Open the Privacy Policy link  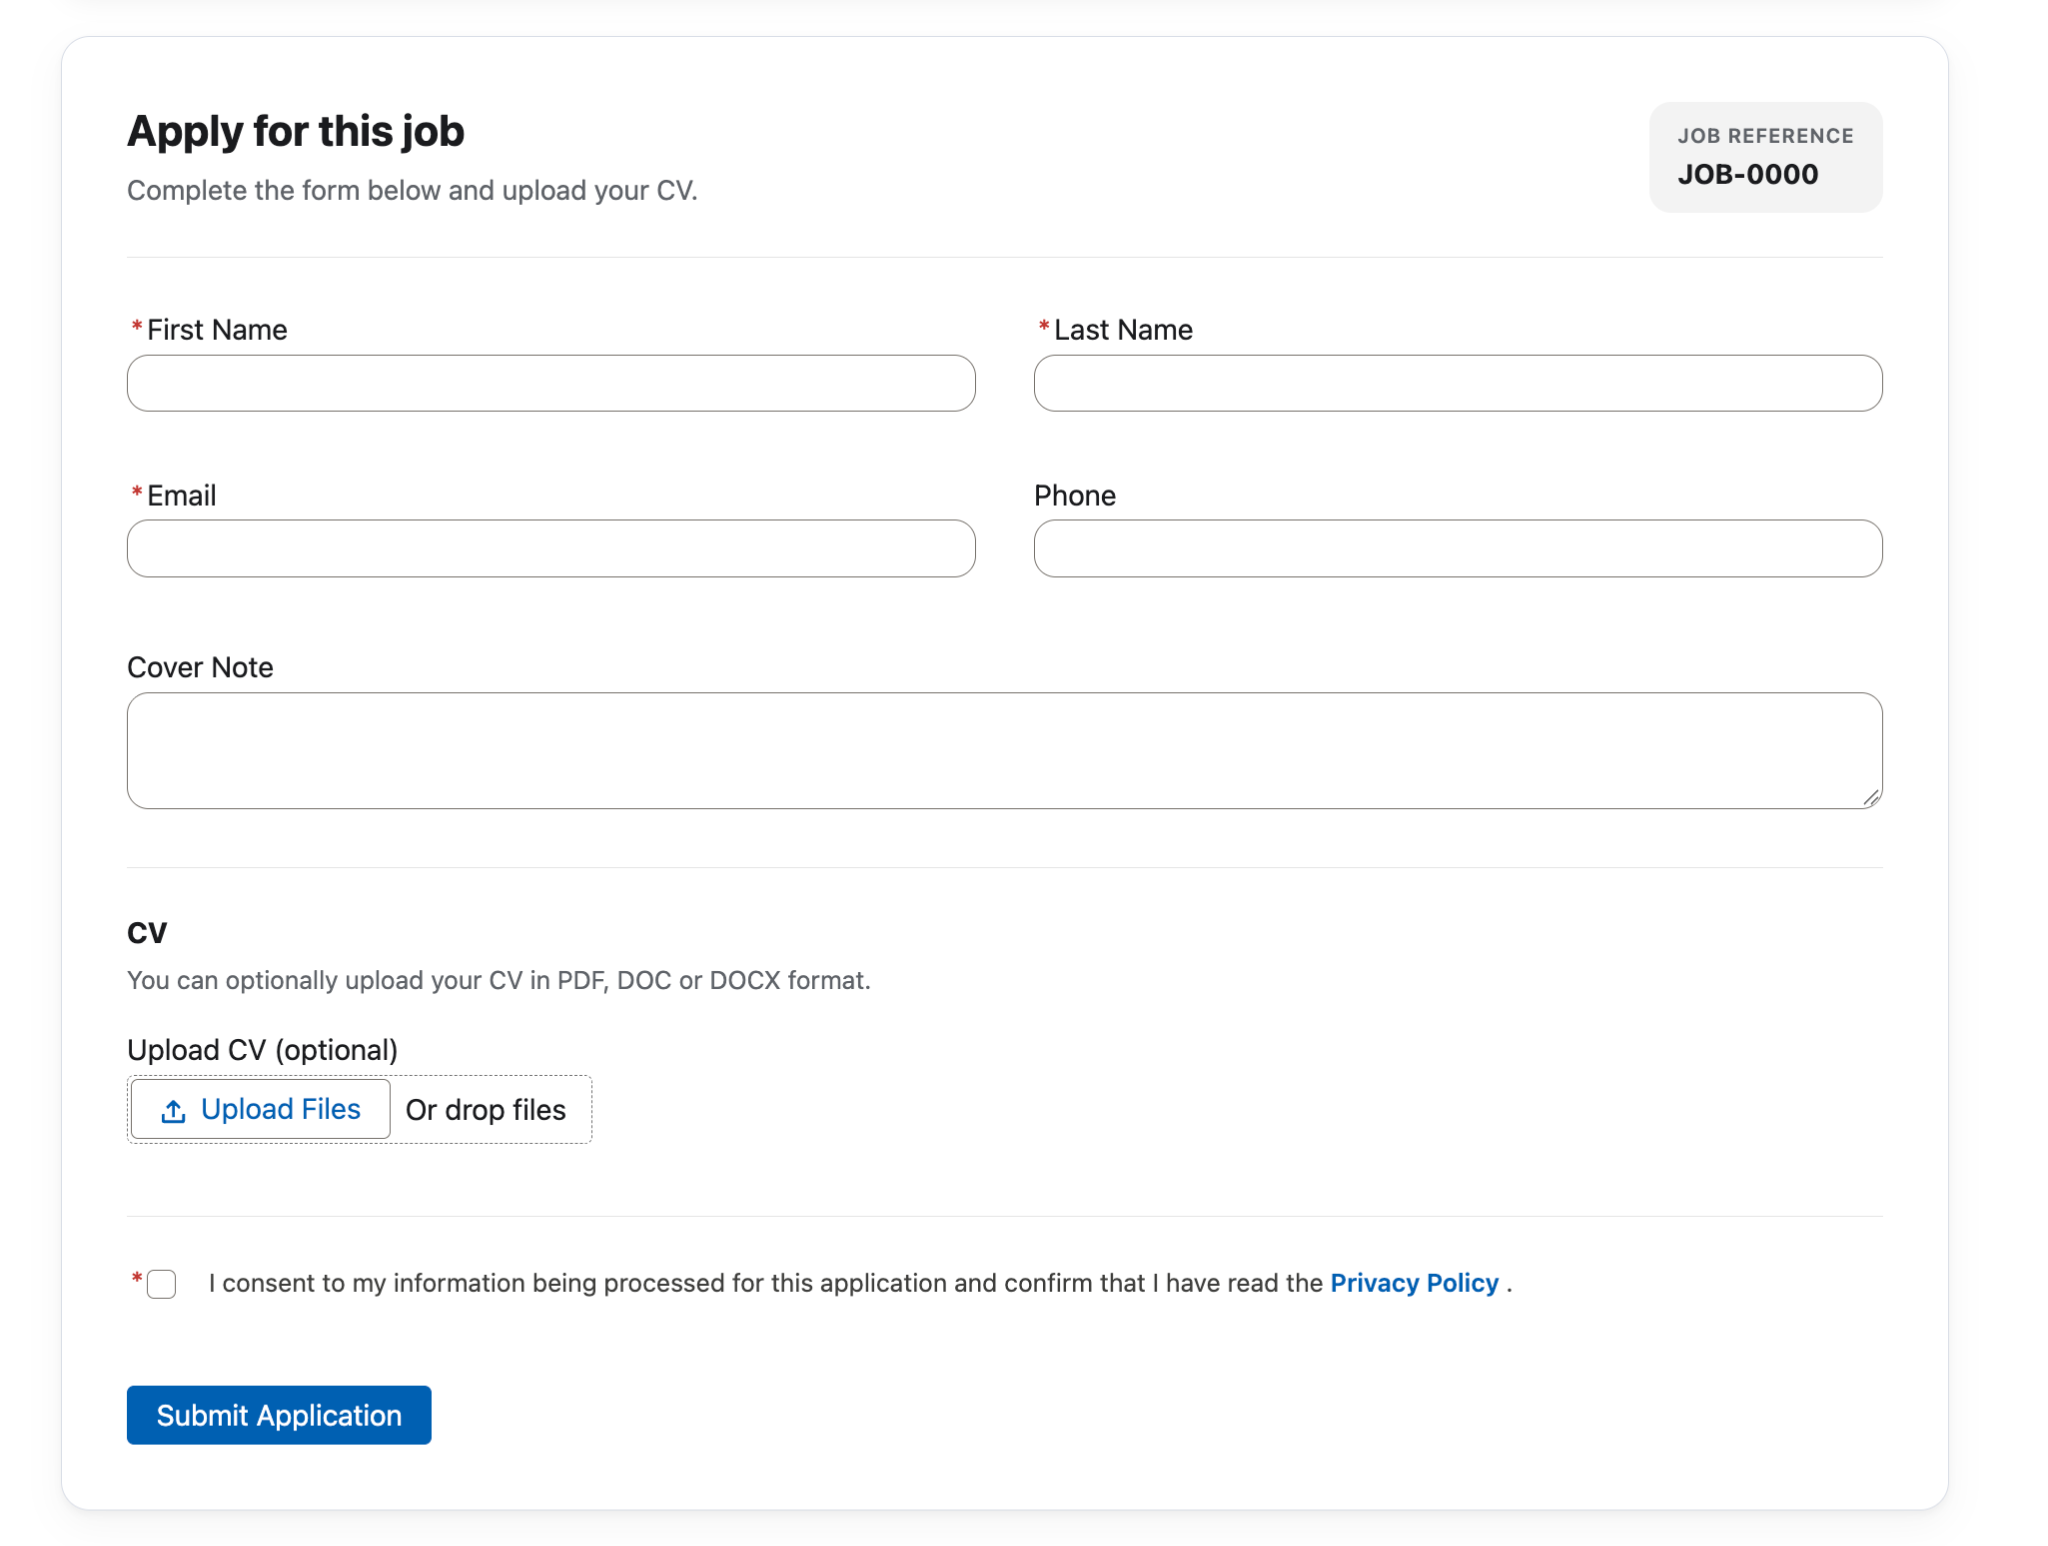(1414, 1283)
